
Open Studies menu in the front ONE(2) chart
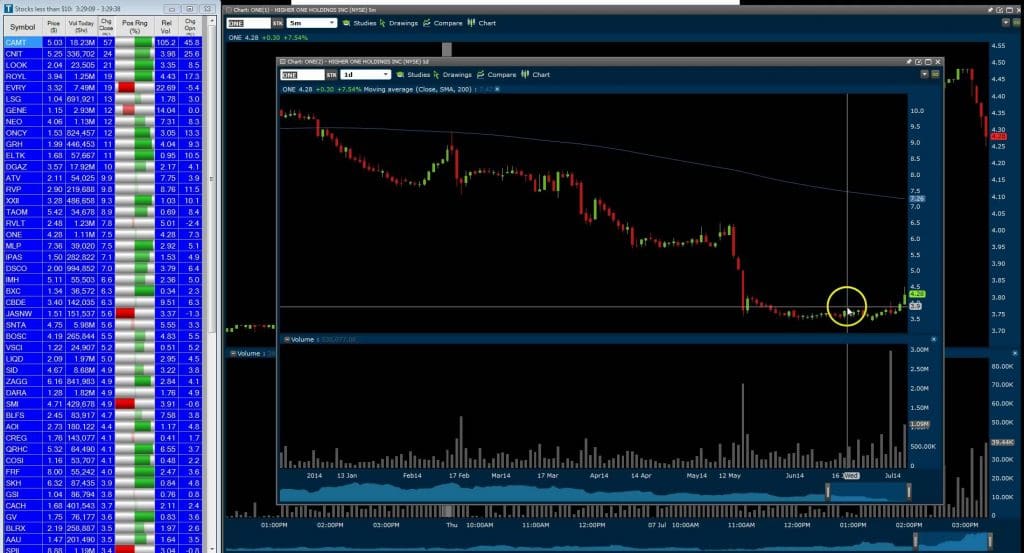419,74
